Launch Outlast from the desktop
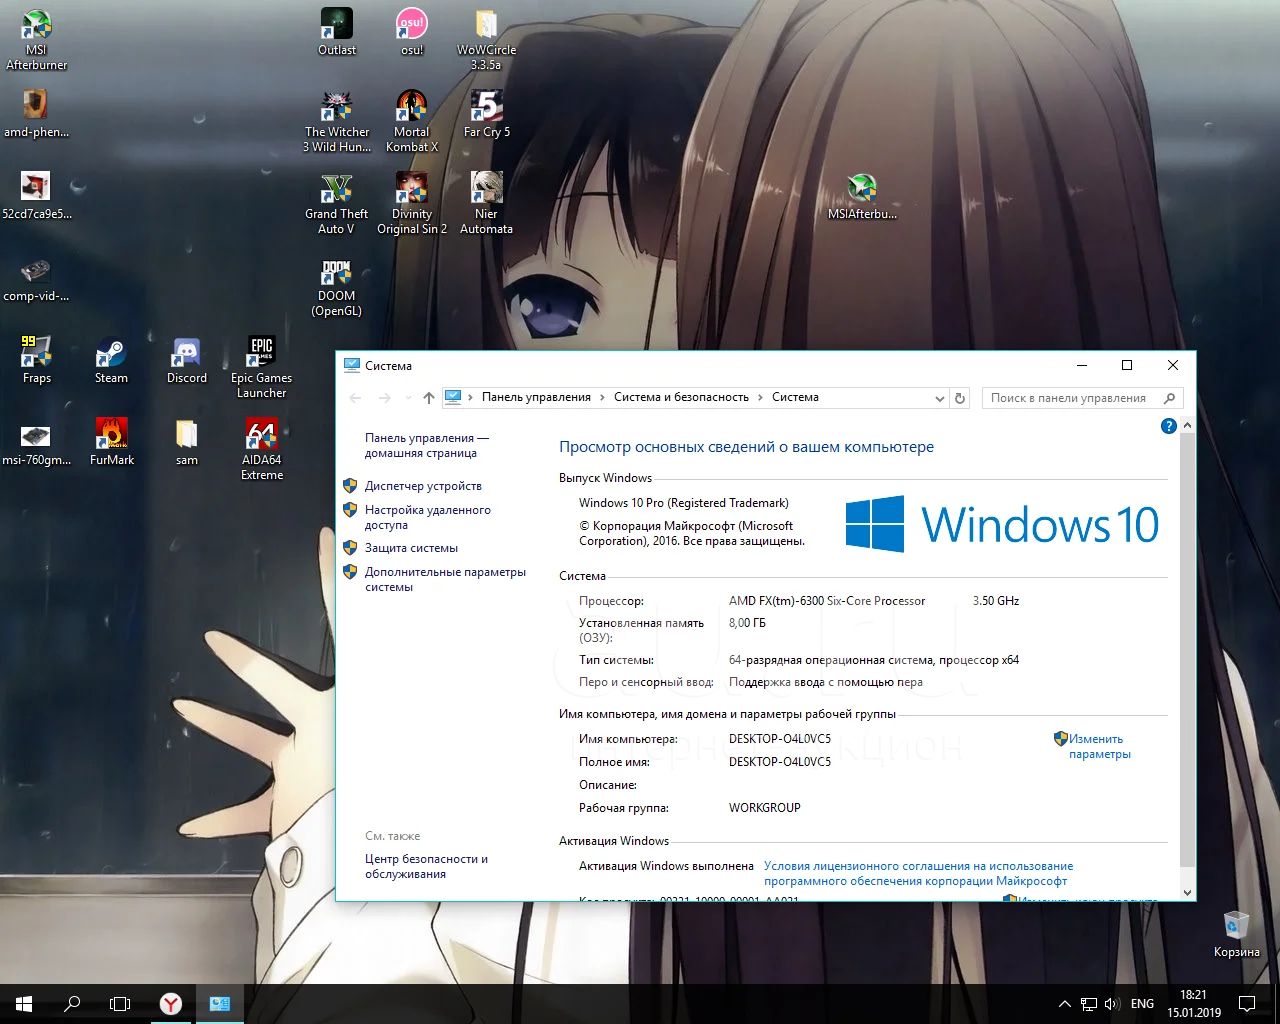Image resolution: width=1280 pixels, height=1024 pixels. pyautogui.click(x=337, y=31)
